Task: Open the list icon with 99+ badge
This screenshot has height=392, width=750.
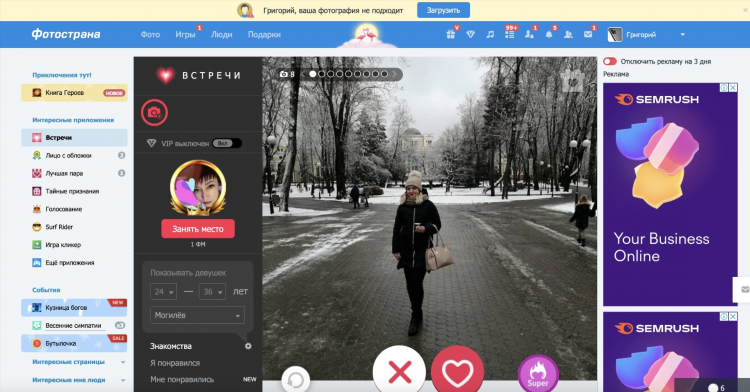Action: tap(510, 34)
